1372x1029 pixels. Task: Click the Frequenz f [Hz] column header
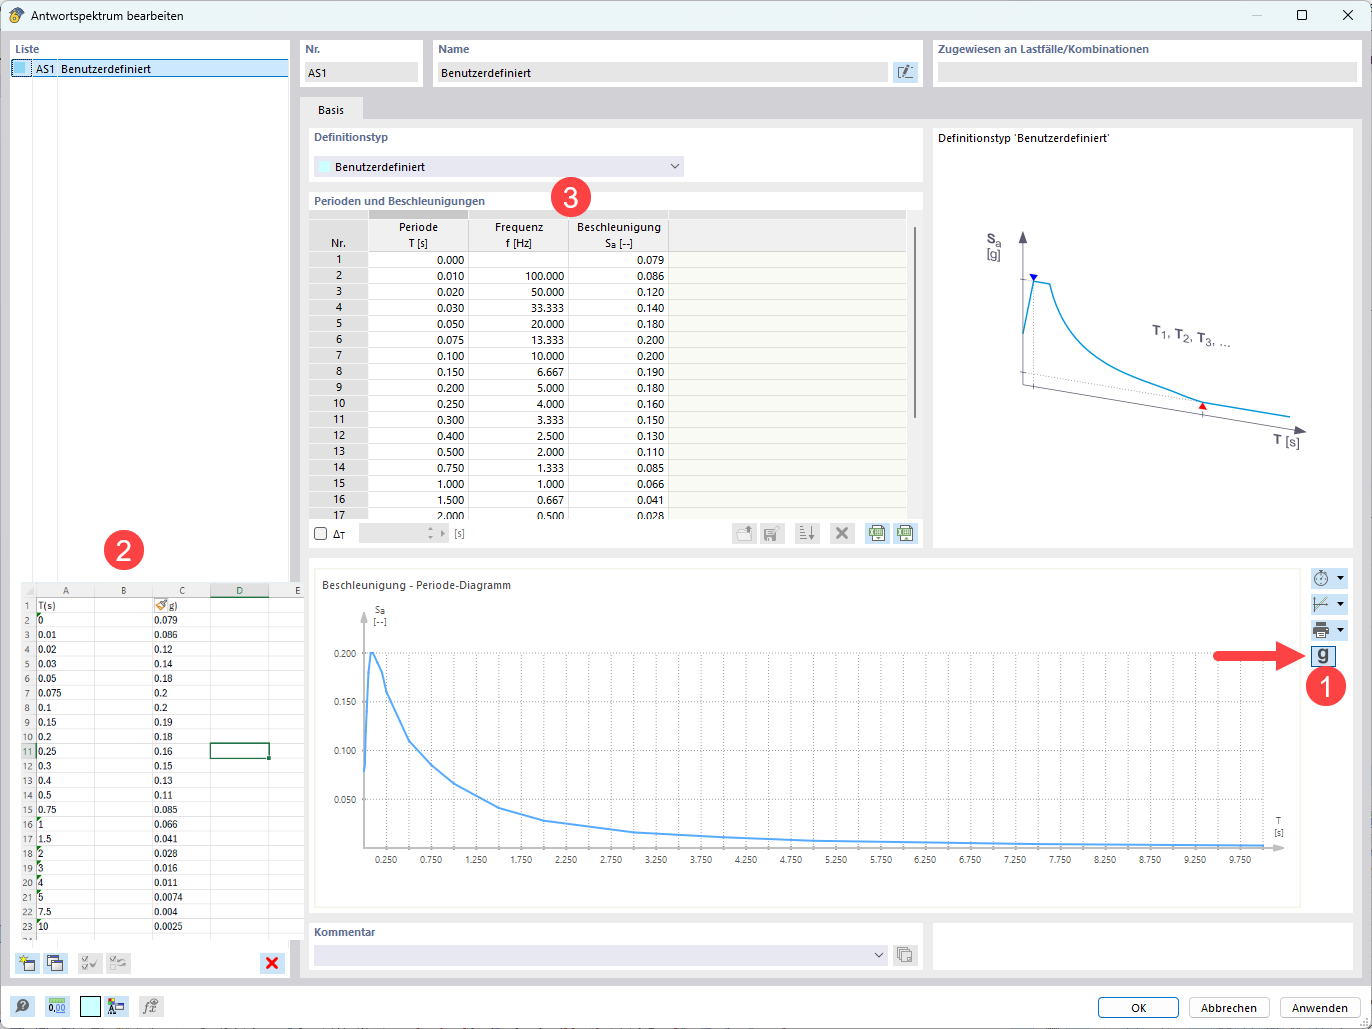518,235
